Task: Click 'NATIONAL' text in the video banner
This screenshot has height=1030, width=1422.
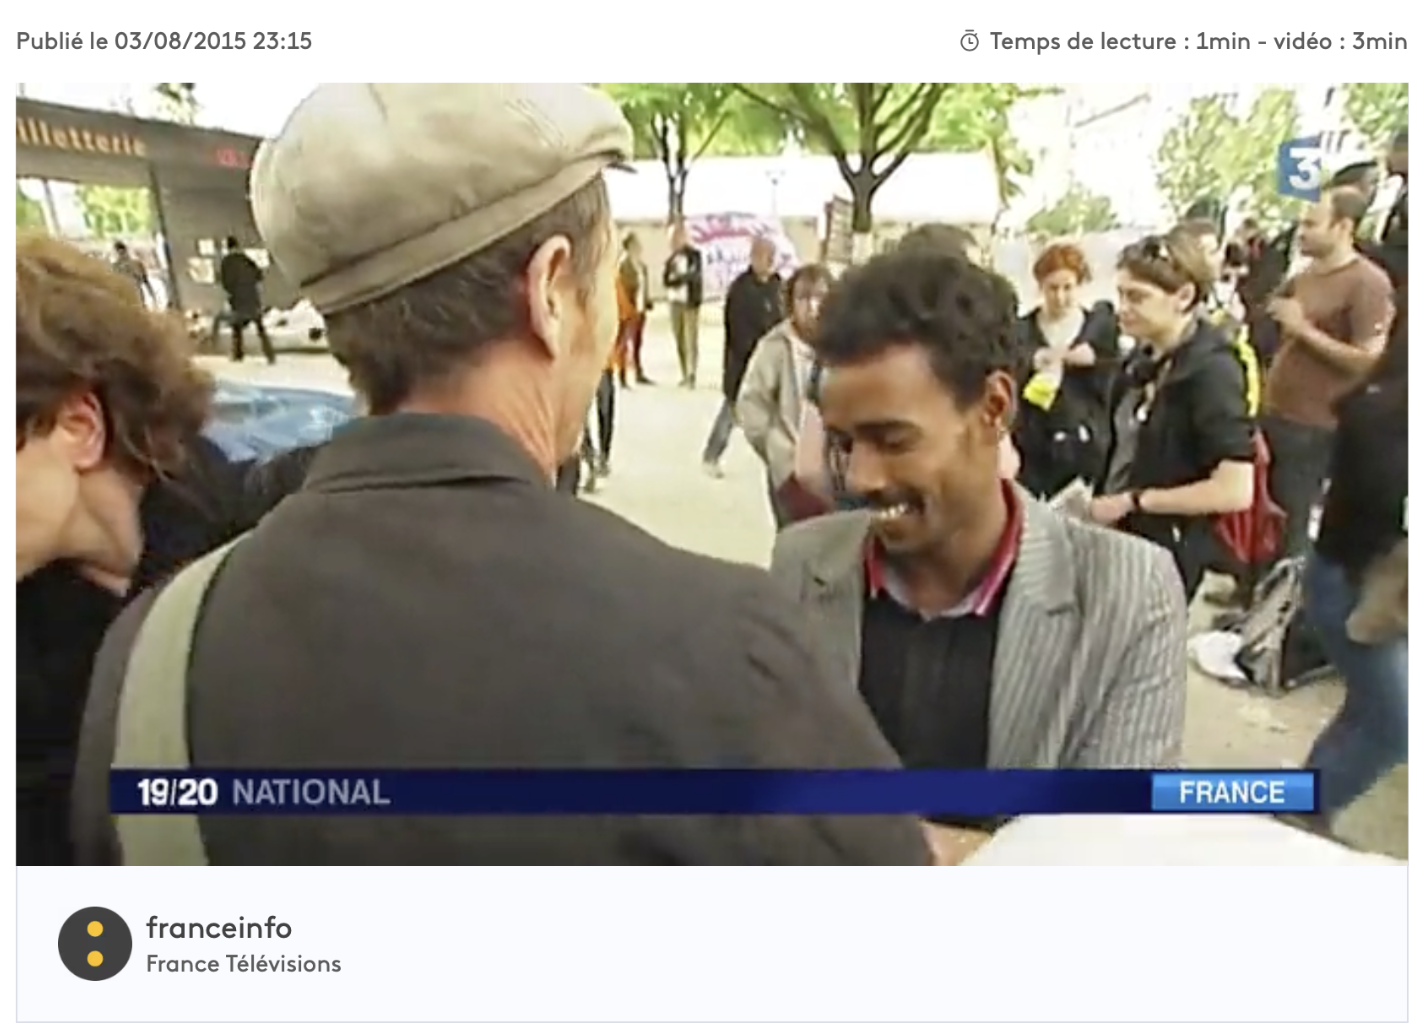Action: pos(310,792)
